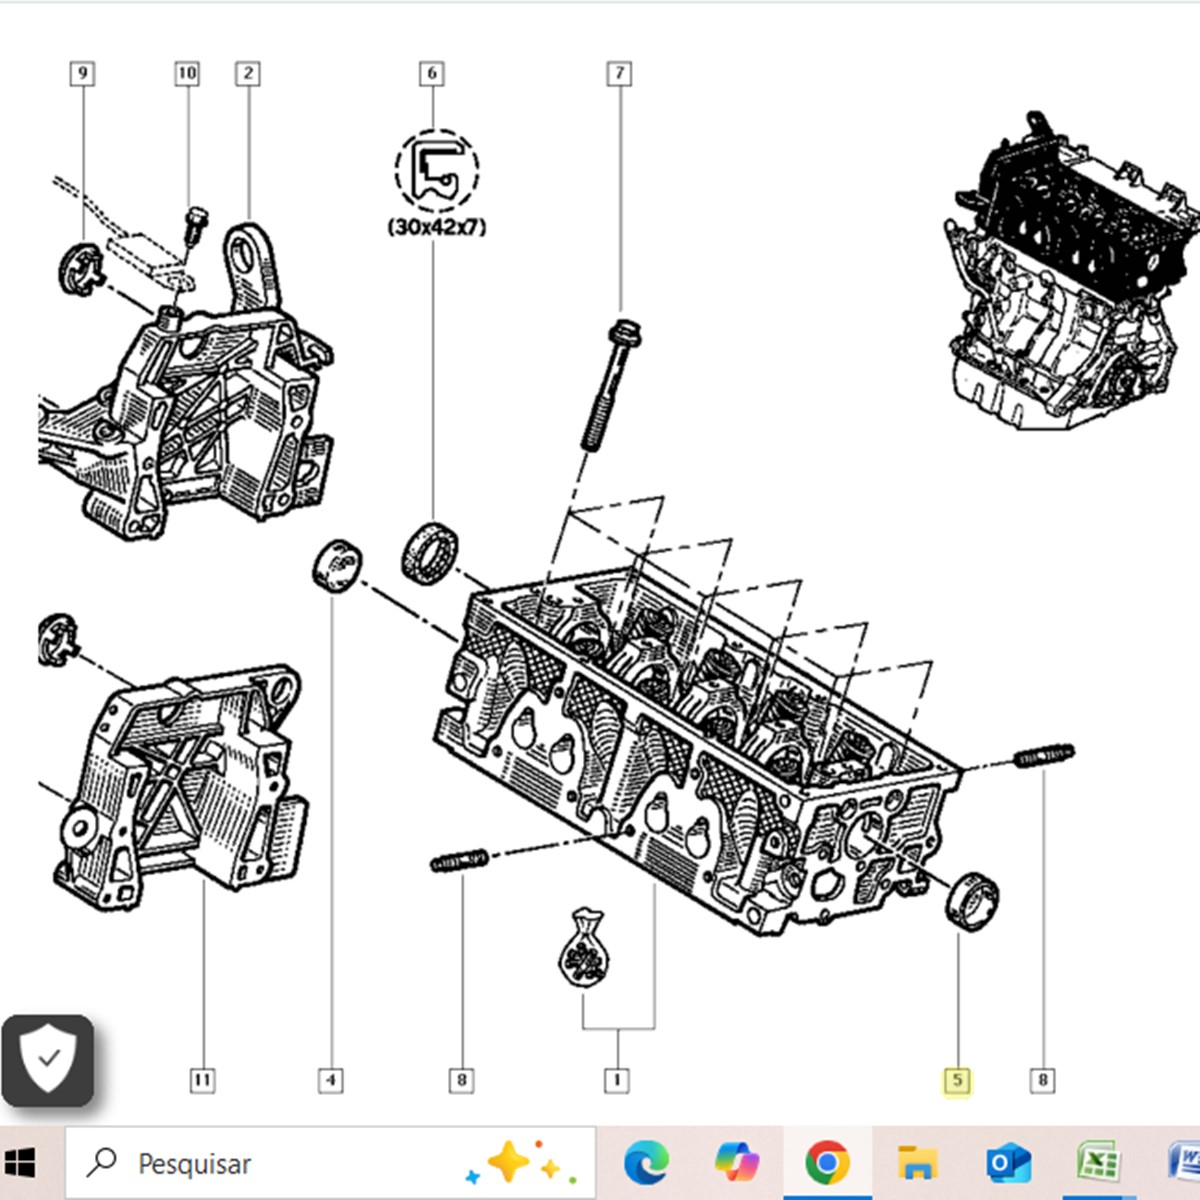Screen dimensions: 1200x1200
Task: Click the security shield overlay icon
Action: (50, 1062)
